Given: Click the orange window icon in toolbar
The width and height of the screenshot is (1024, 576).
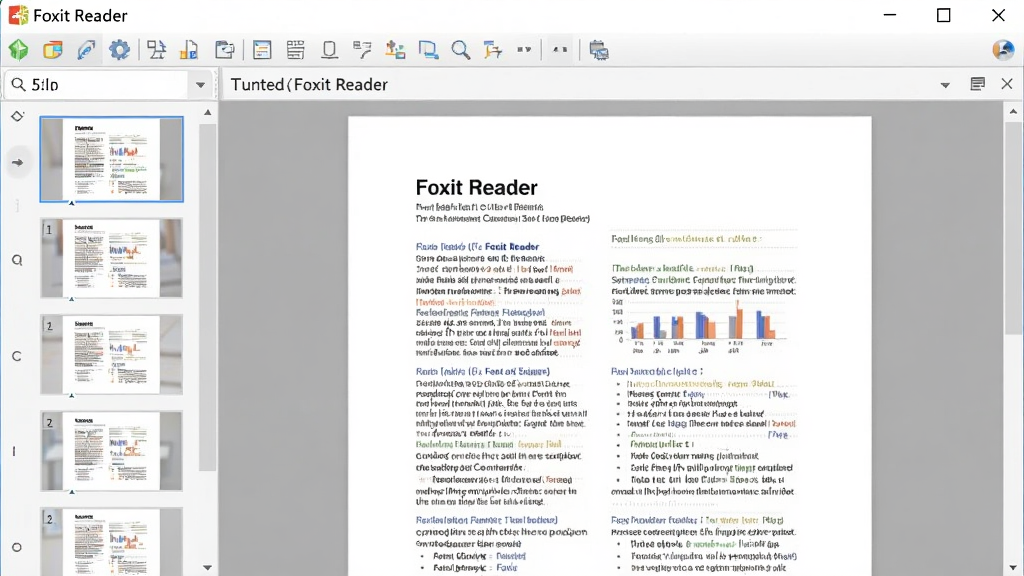Looking at the screenshot, I should click(53, 50).
